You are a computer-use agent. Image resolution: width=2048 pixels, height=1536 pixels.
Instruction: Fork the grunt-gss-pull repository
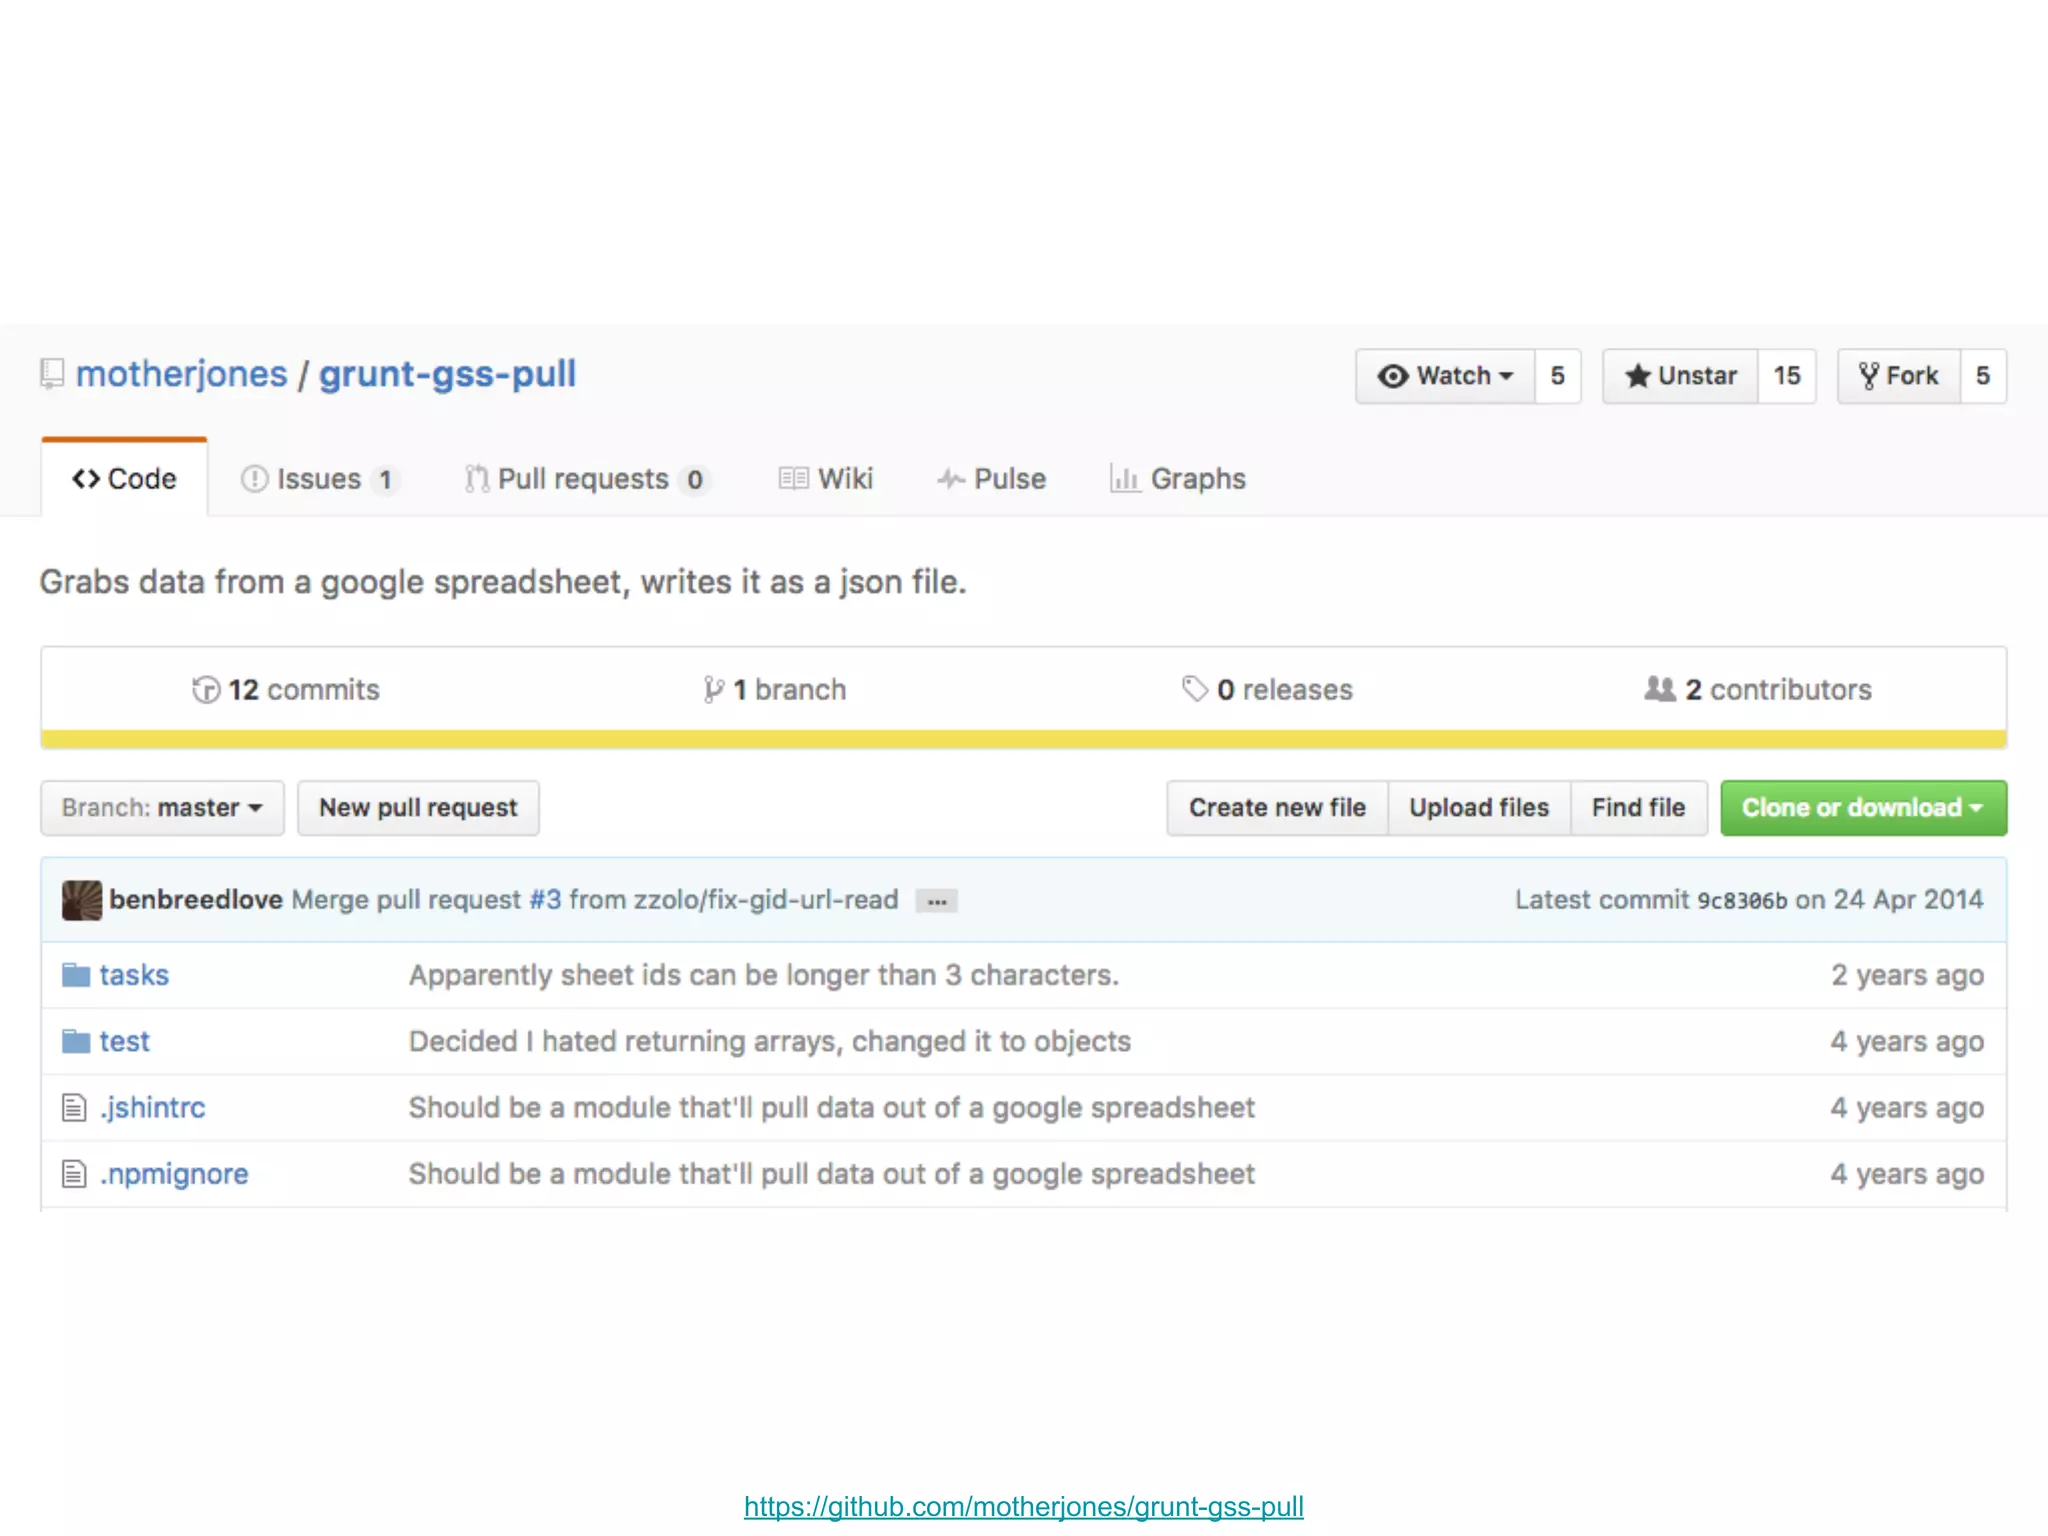(x=1899, y=376)
